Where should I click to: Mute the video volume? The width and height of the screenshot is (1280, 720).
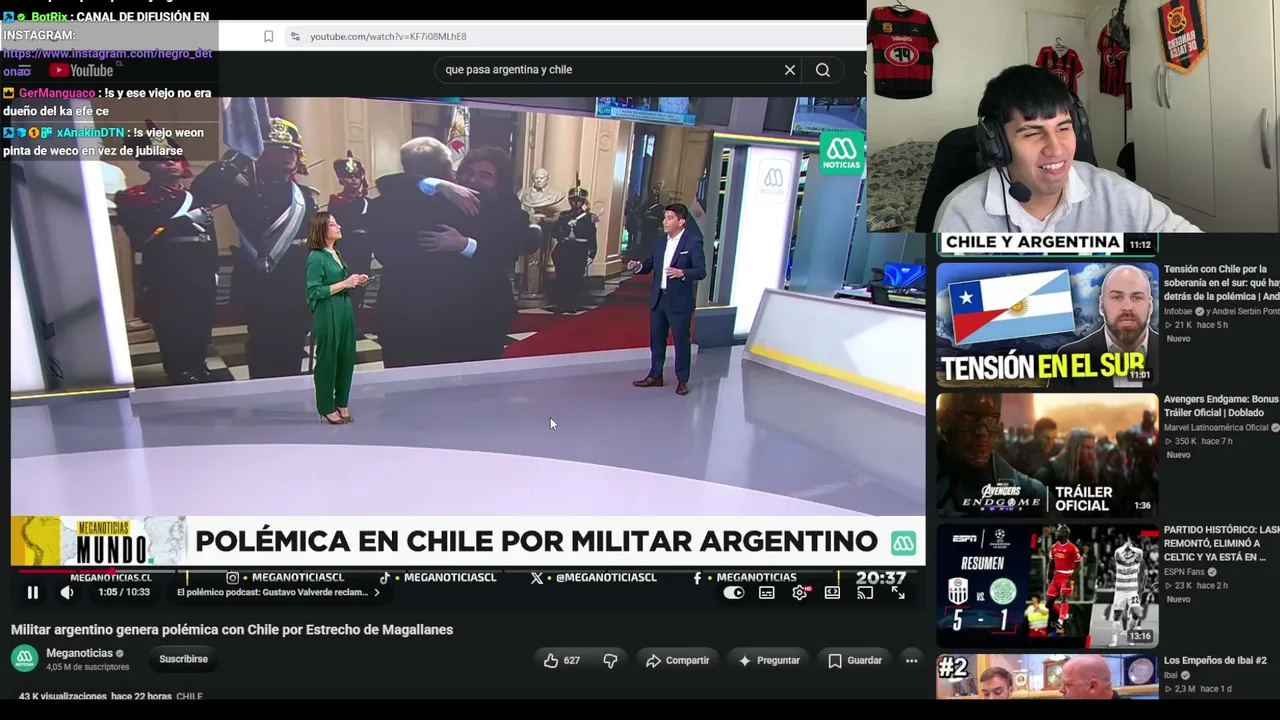coord(67,593)
